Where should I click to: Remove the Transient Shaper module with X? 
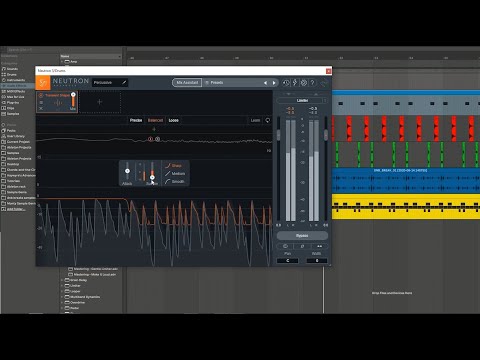coord(41,109)
